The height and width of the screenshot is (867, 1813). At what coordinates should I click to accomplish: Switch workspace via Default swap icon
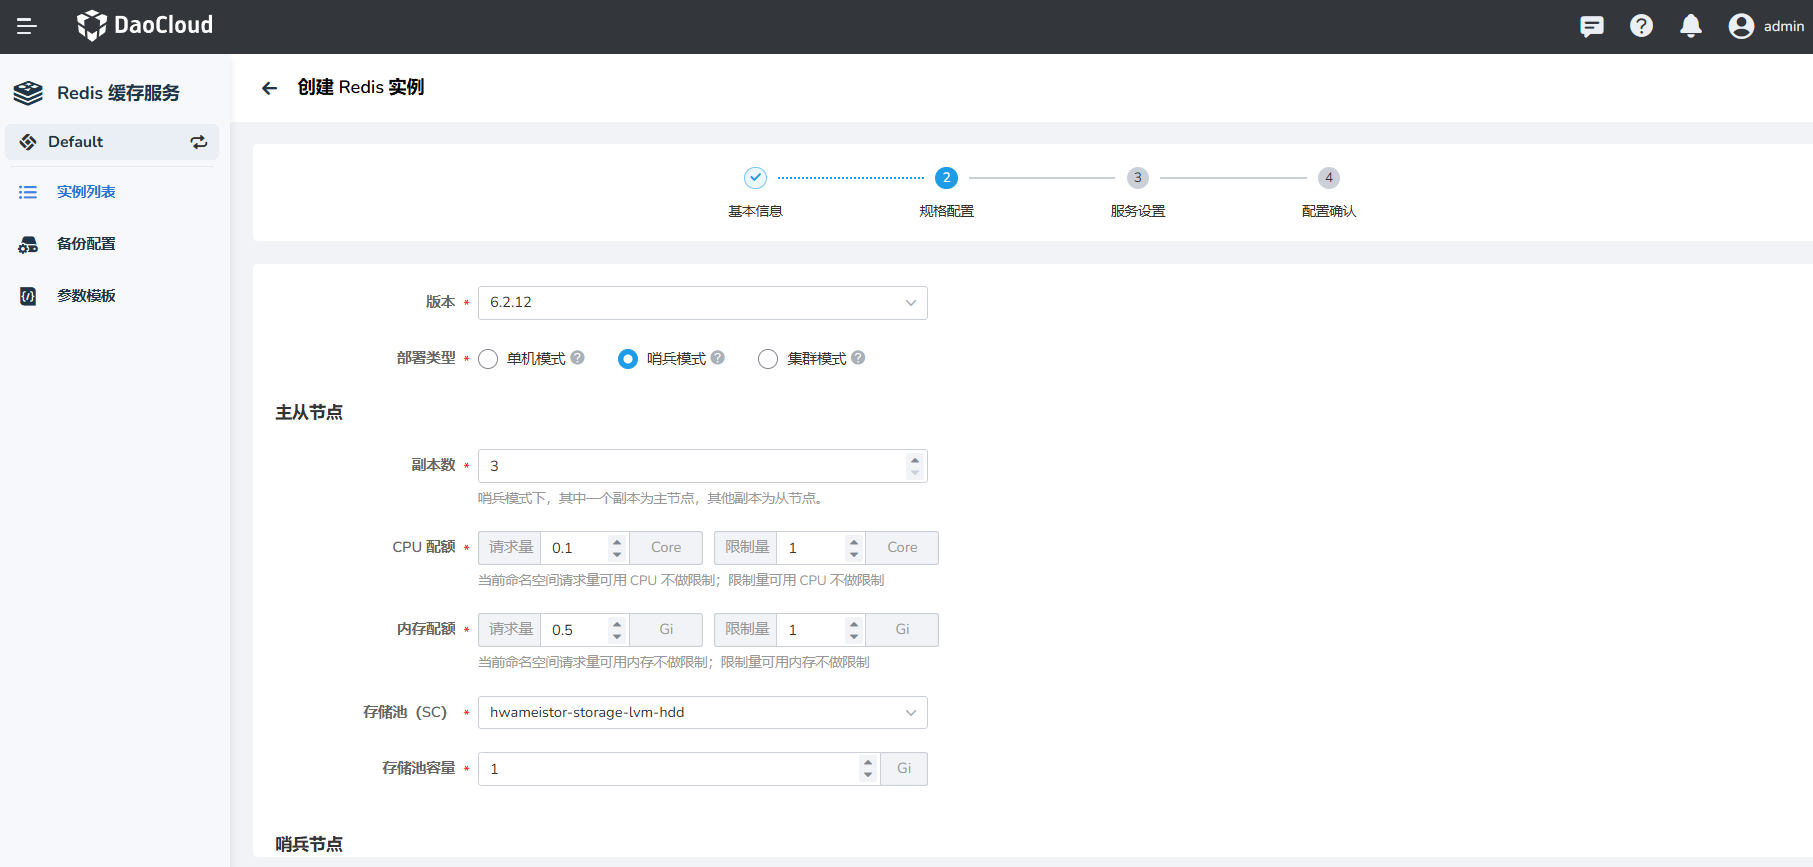199,142
